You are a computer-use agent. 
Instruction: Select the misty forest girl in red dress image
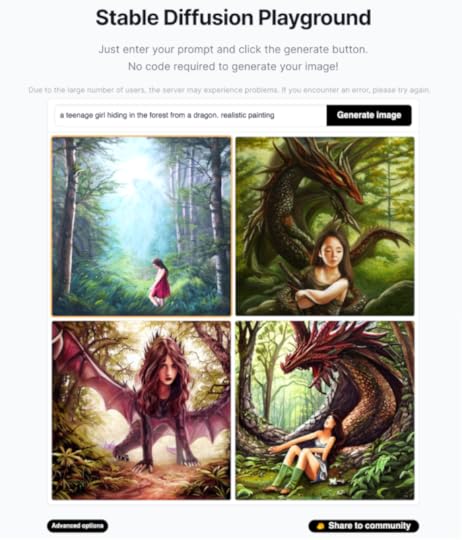pos(141,226)
